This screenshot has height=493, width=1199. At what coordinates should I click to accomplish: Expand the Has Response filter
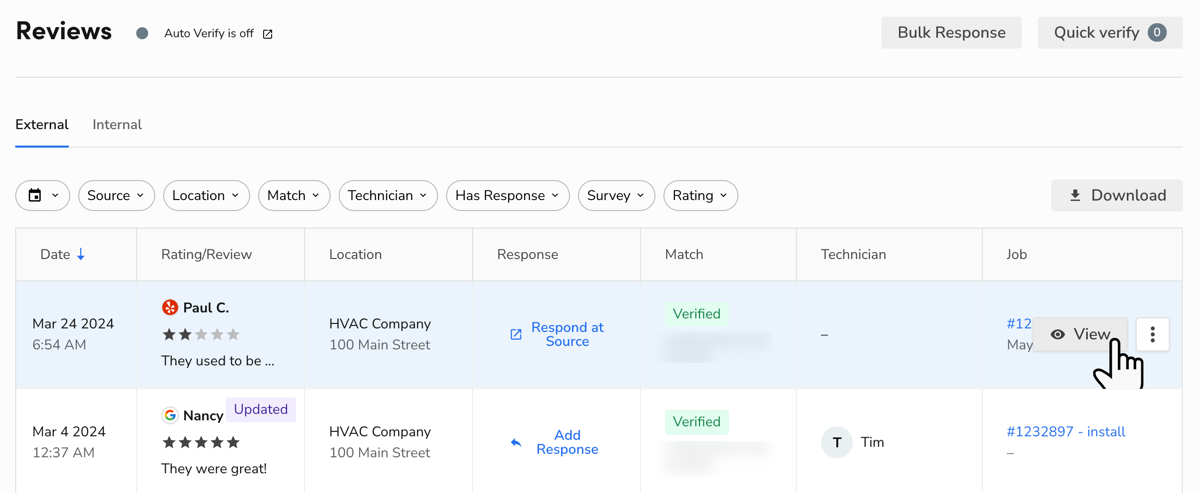click(507, 196)
